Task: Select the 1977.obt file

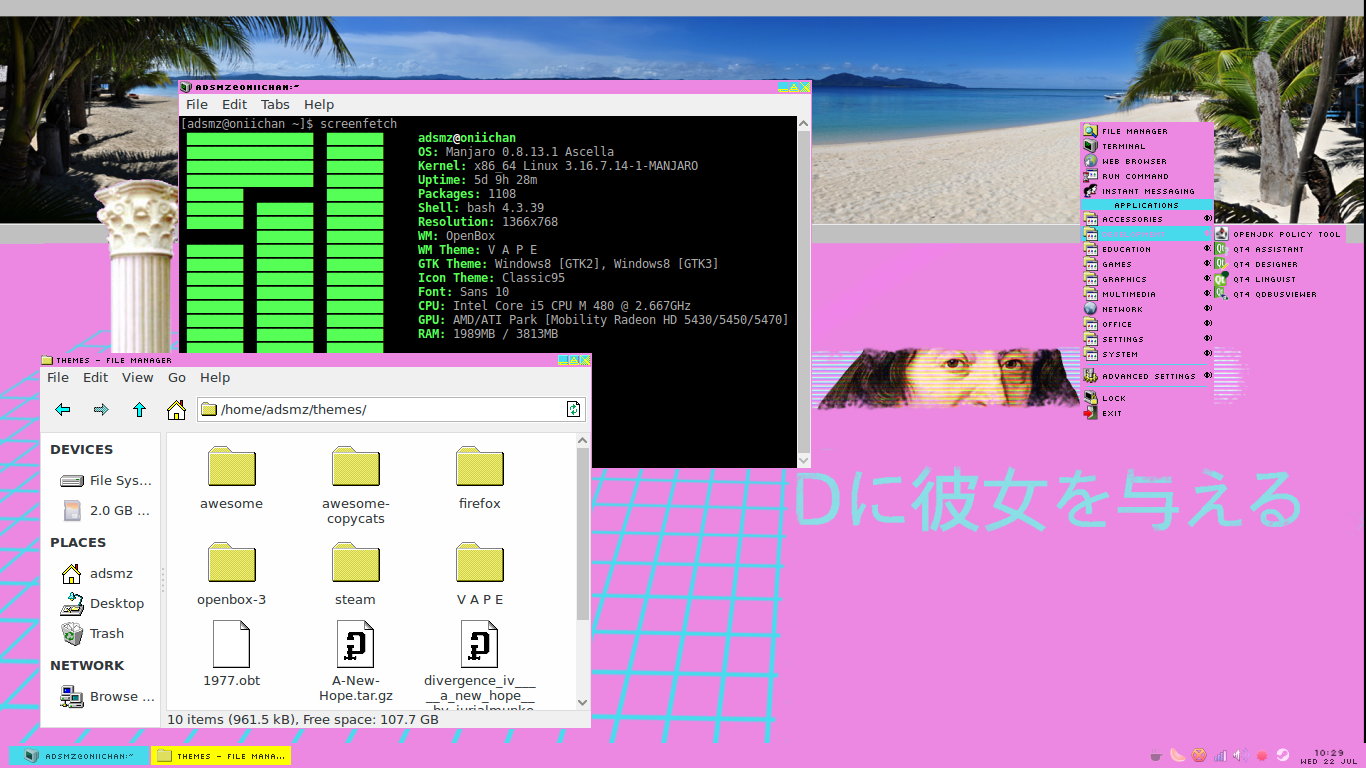Action: [231, 654]
